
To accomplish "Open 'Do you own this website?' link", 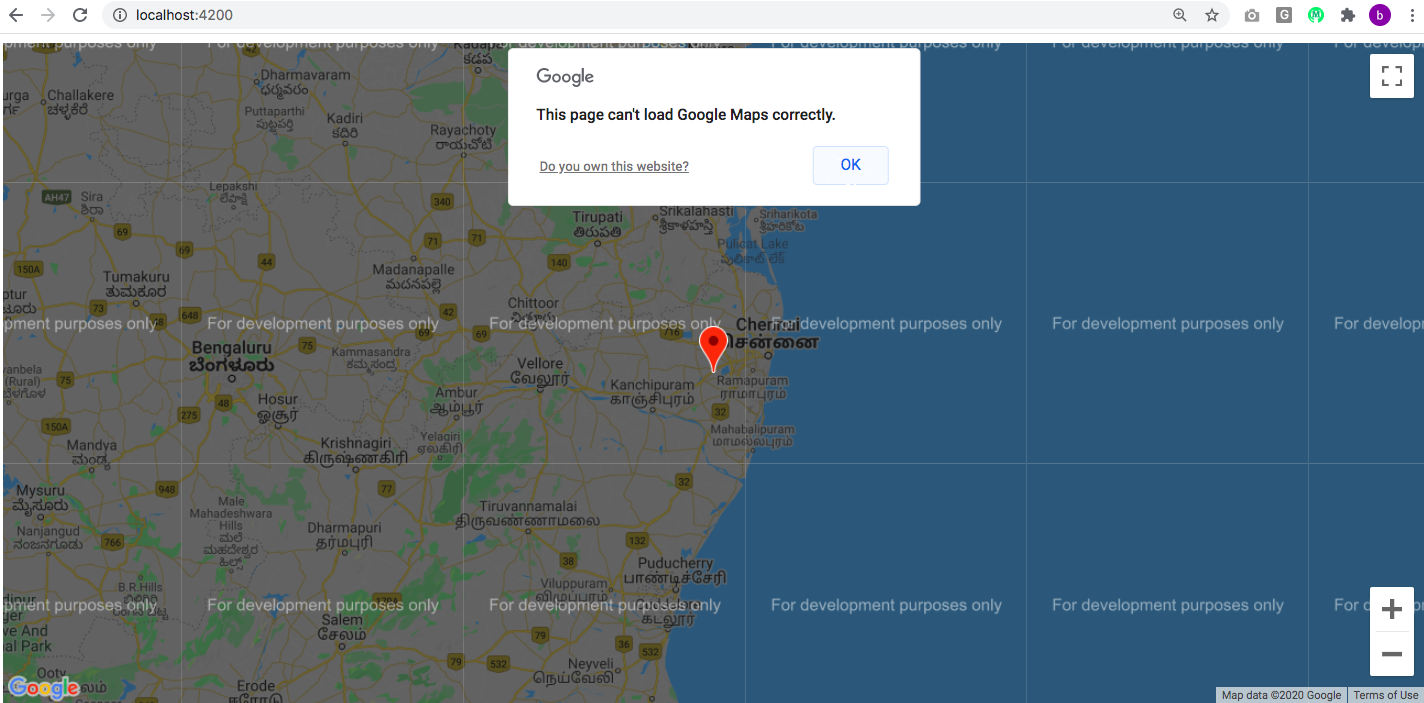I will [x=614, y=166].
